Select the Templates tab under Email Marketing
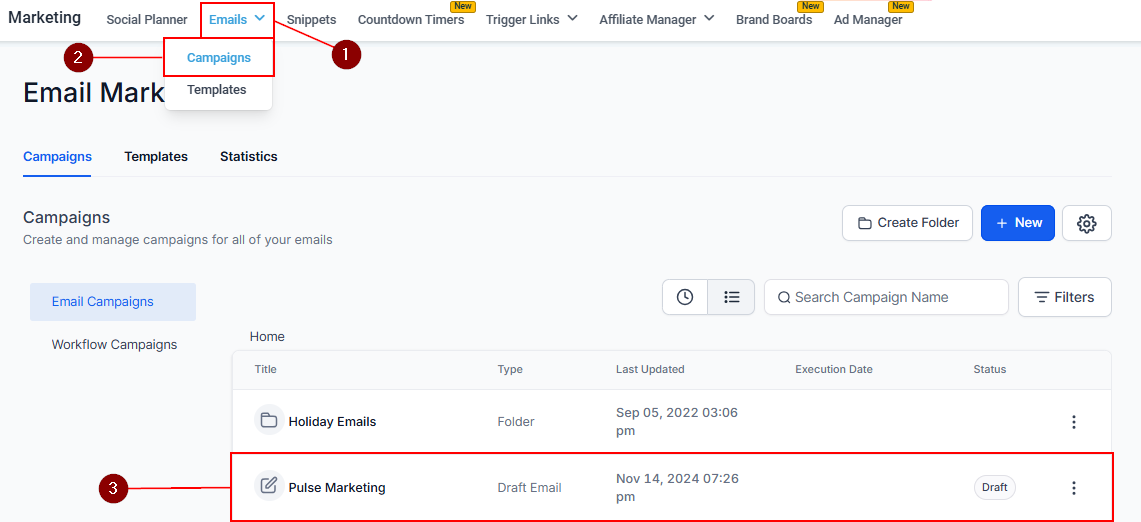Screen dimensions: 1141x522 click(x=156, y=157)
